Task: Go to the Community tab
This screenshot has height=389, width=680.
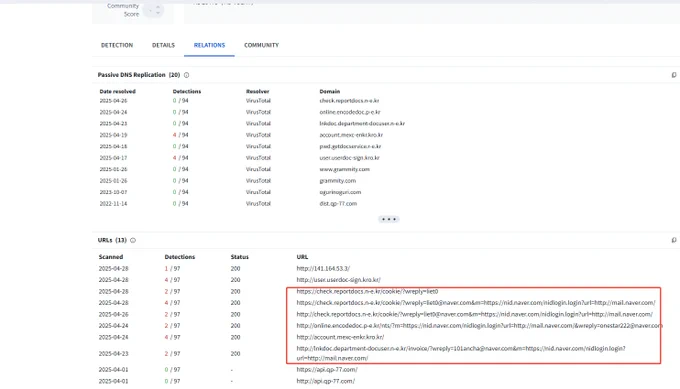Action: [262, 45]
